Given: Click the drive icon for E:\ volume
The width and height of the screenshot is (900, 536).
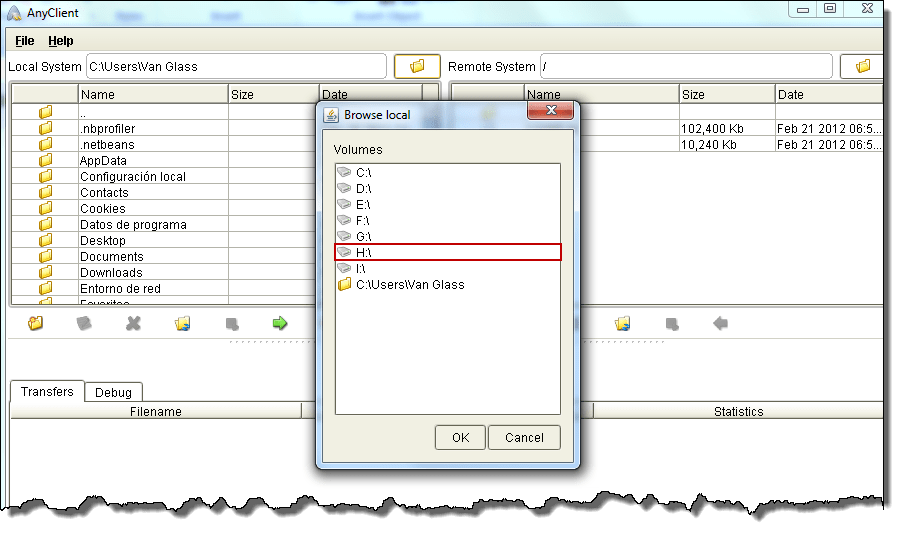Looking at the screenshot, I should (x=344, y=204).
